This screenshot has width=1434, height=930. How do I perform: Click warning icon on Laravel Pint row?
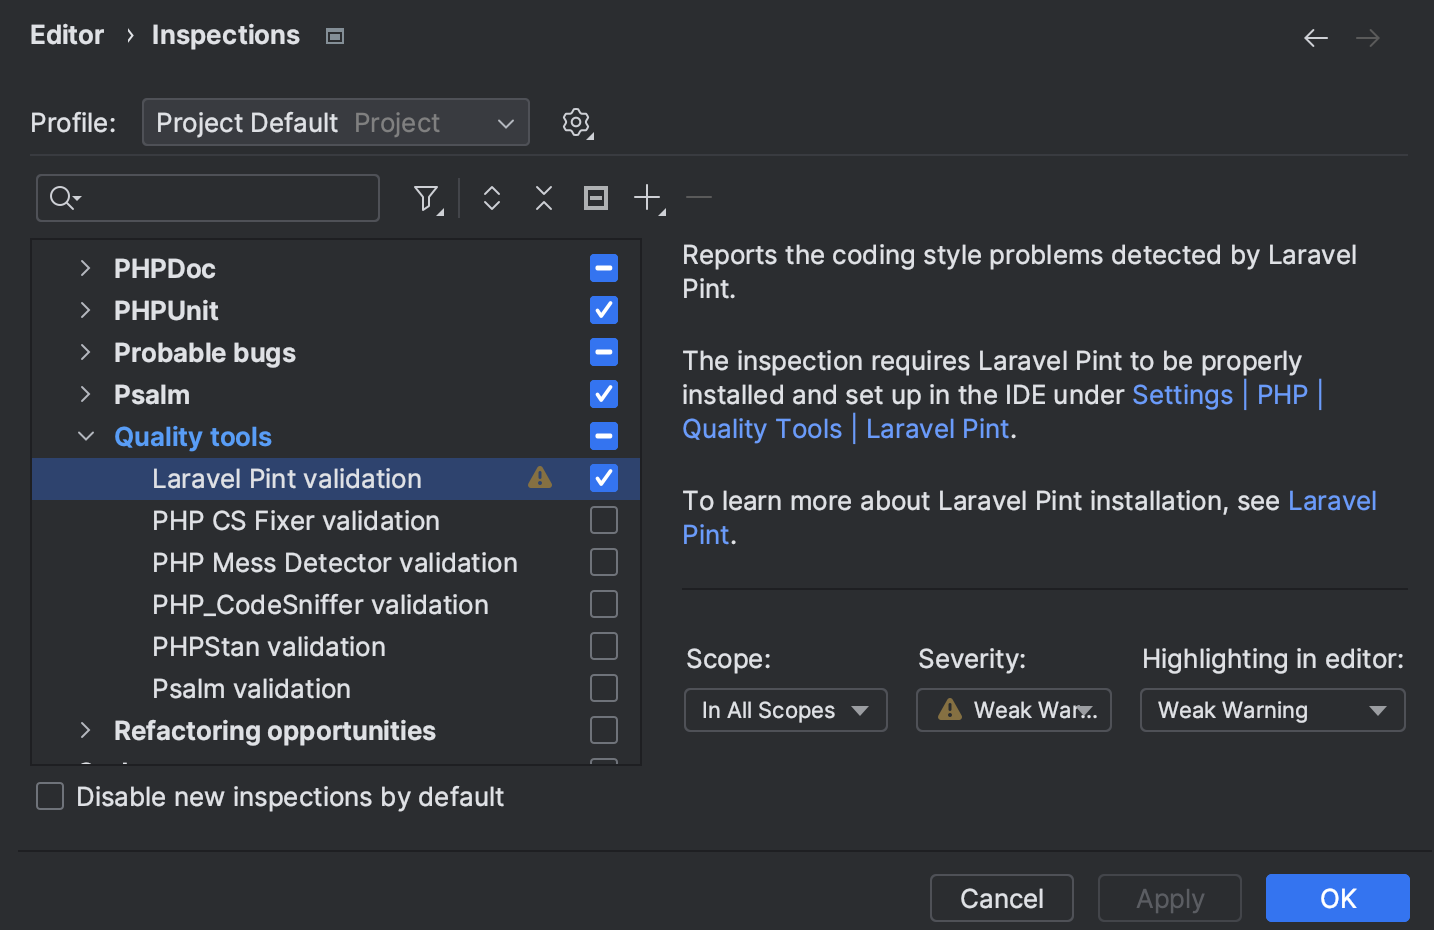[x=540, y=478]
